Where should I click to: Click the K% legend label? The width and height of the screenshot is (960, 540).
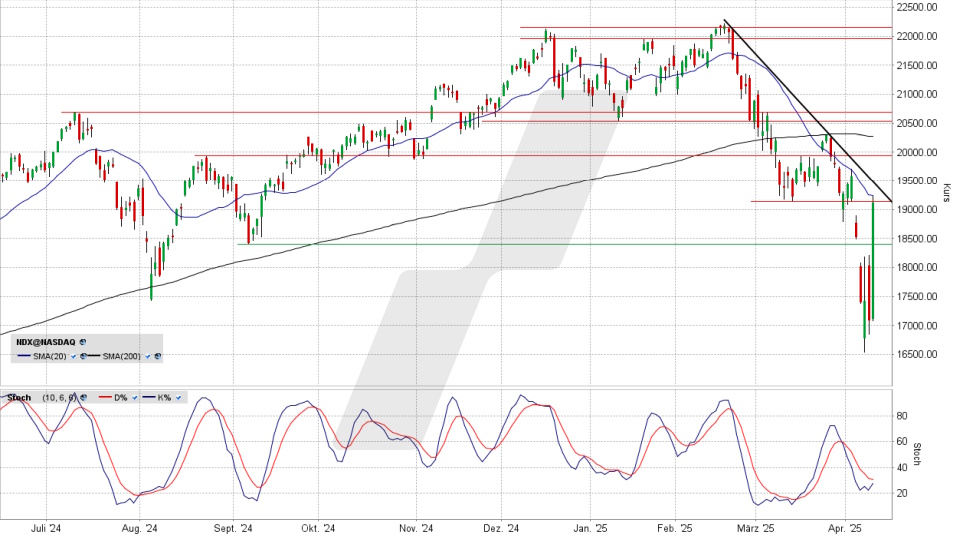point(164,397)
